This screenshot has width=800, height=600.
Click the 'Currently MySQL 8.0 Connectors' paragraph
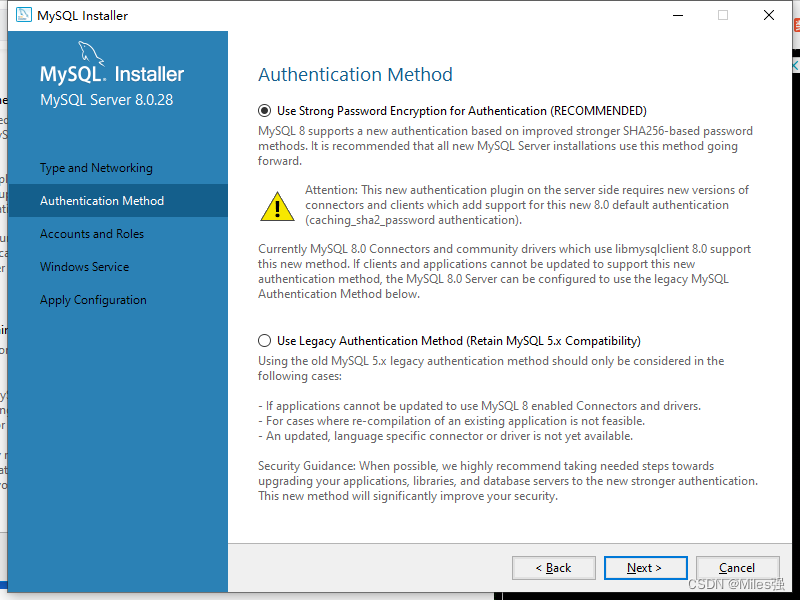[x=505, y=271]
